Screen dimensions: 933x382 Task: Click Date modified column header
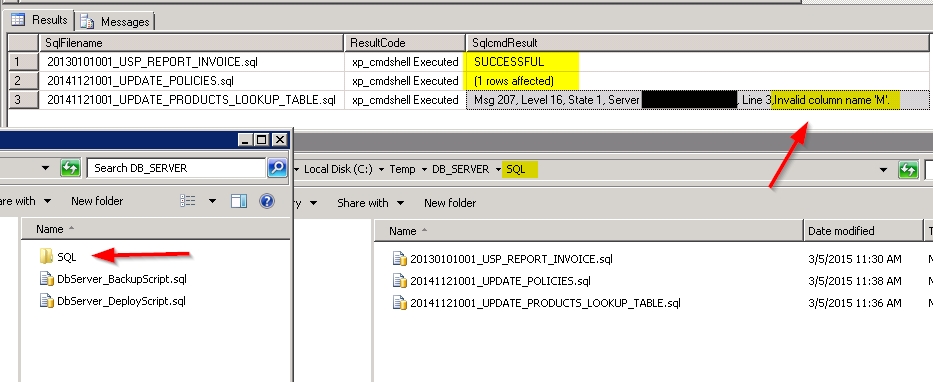click(863, 231)
